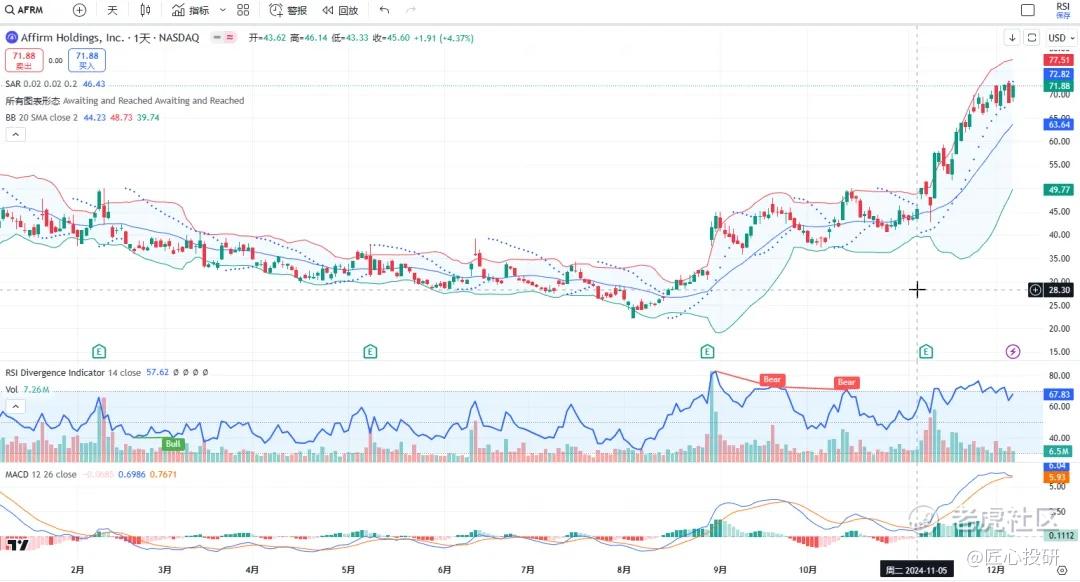Collapse the main chart indicator legend
Screen dimensions: 1080x582
click(15, 134)
